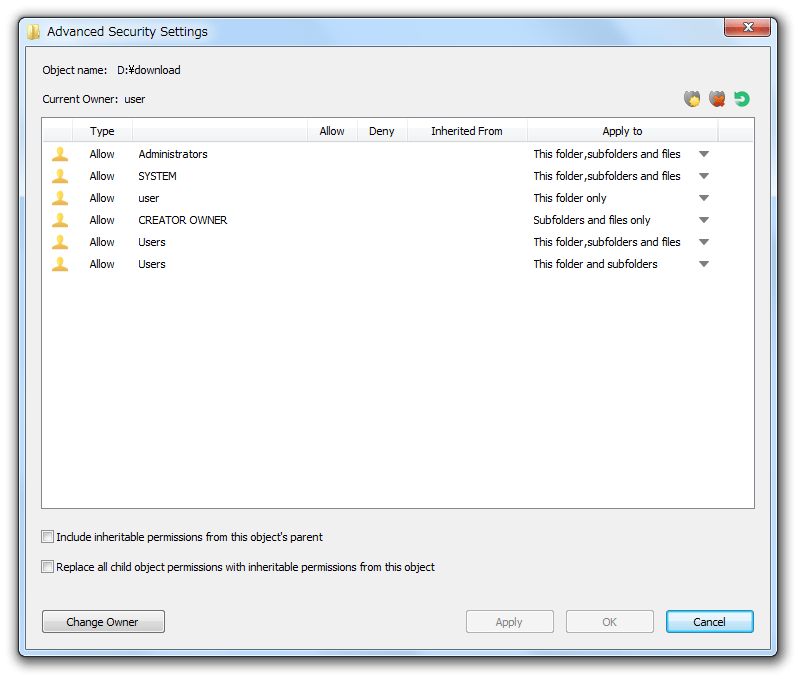Click 'This folder only' apply-to text

click(x=570, y=198)
